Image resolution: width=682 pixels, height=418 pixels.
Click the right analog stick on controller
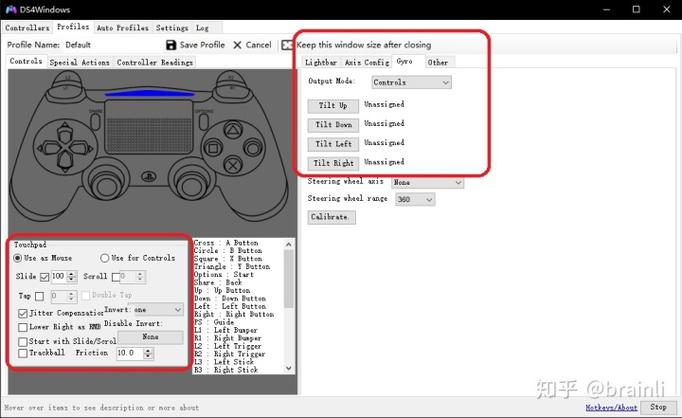191,184
